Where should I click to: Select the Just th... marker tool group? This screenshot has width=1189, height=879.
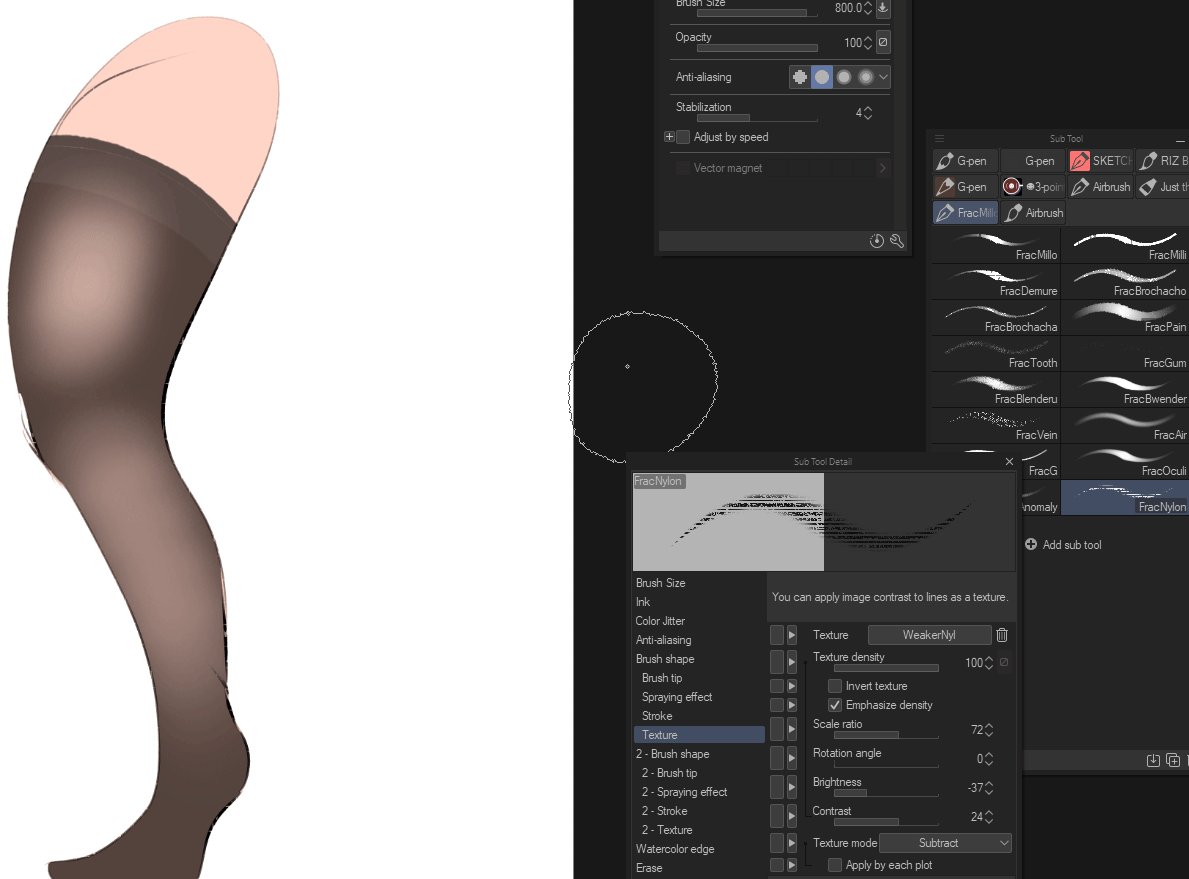point(1162,187)
